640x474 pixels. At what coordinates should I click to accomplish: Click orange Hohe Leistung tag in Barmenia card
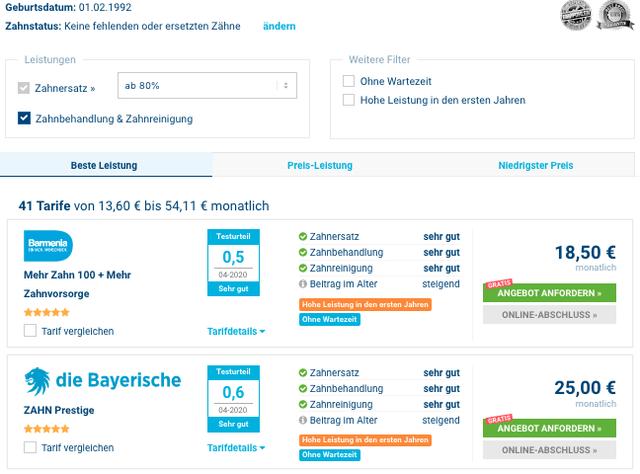click(365, 304)
